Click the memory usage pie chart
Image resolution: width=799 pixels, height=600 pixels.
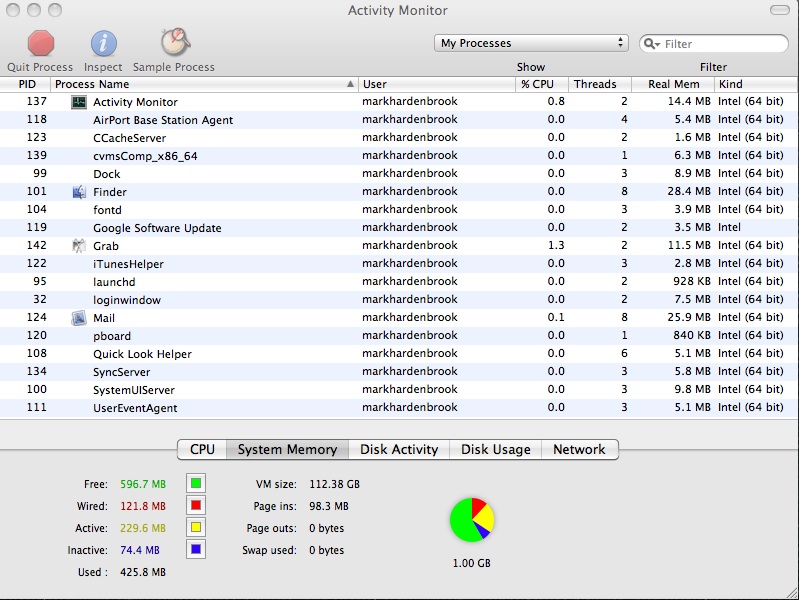[x=472, y=520]
